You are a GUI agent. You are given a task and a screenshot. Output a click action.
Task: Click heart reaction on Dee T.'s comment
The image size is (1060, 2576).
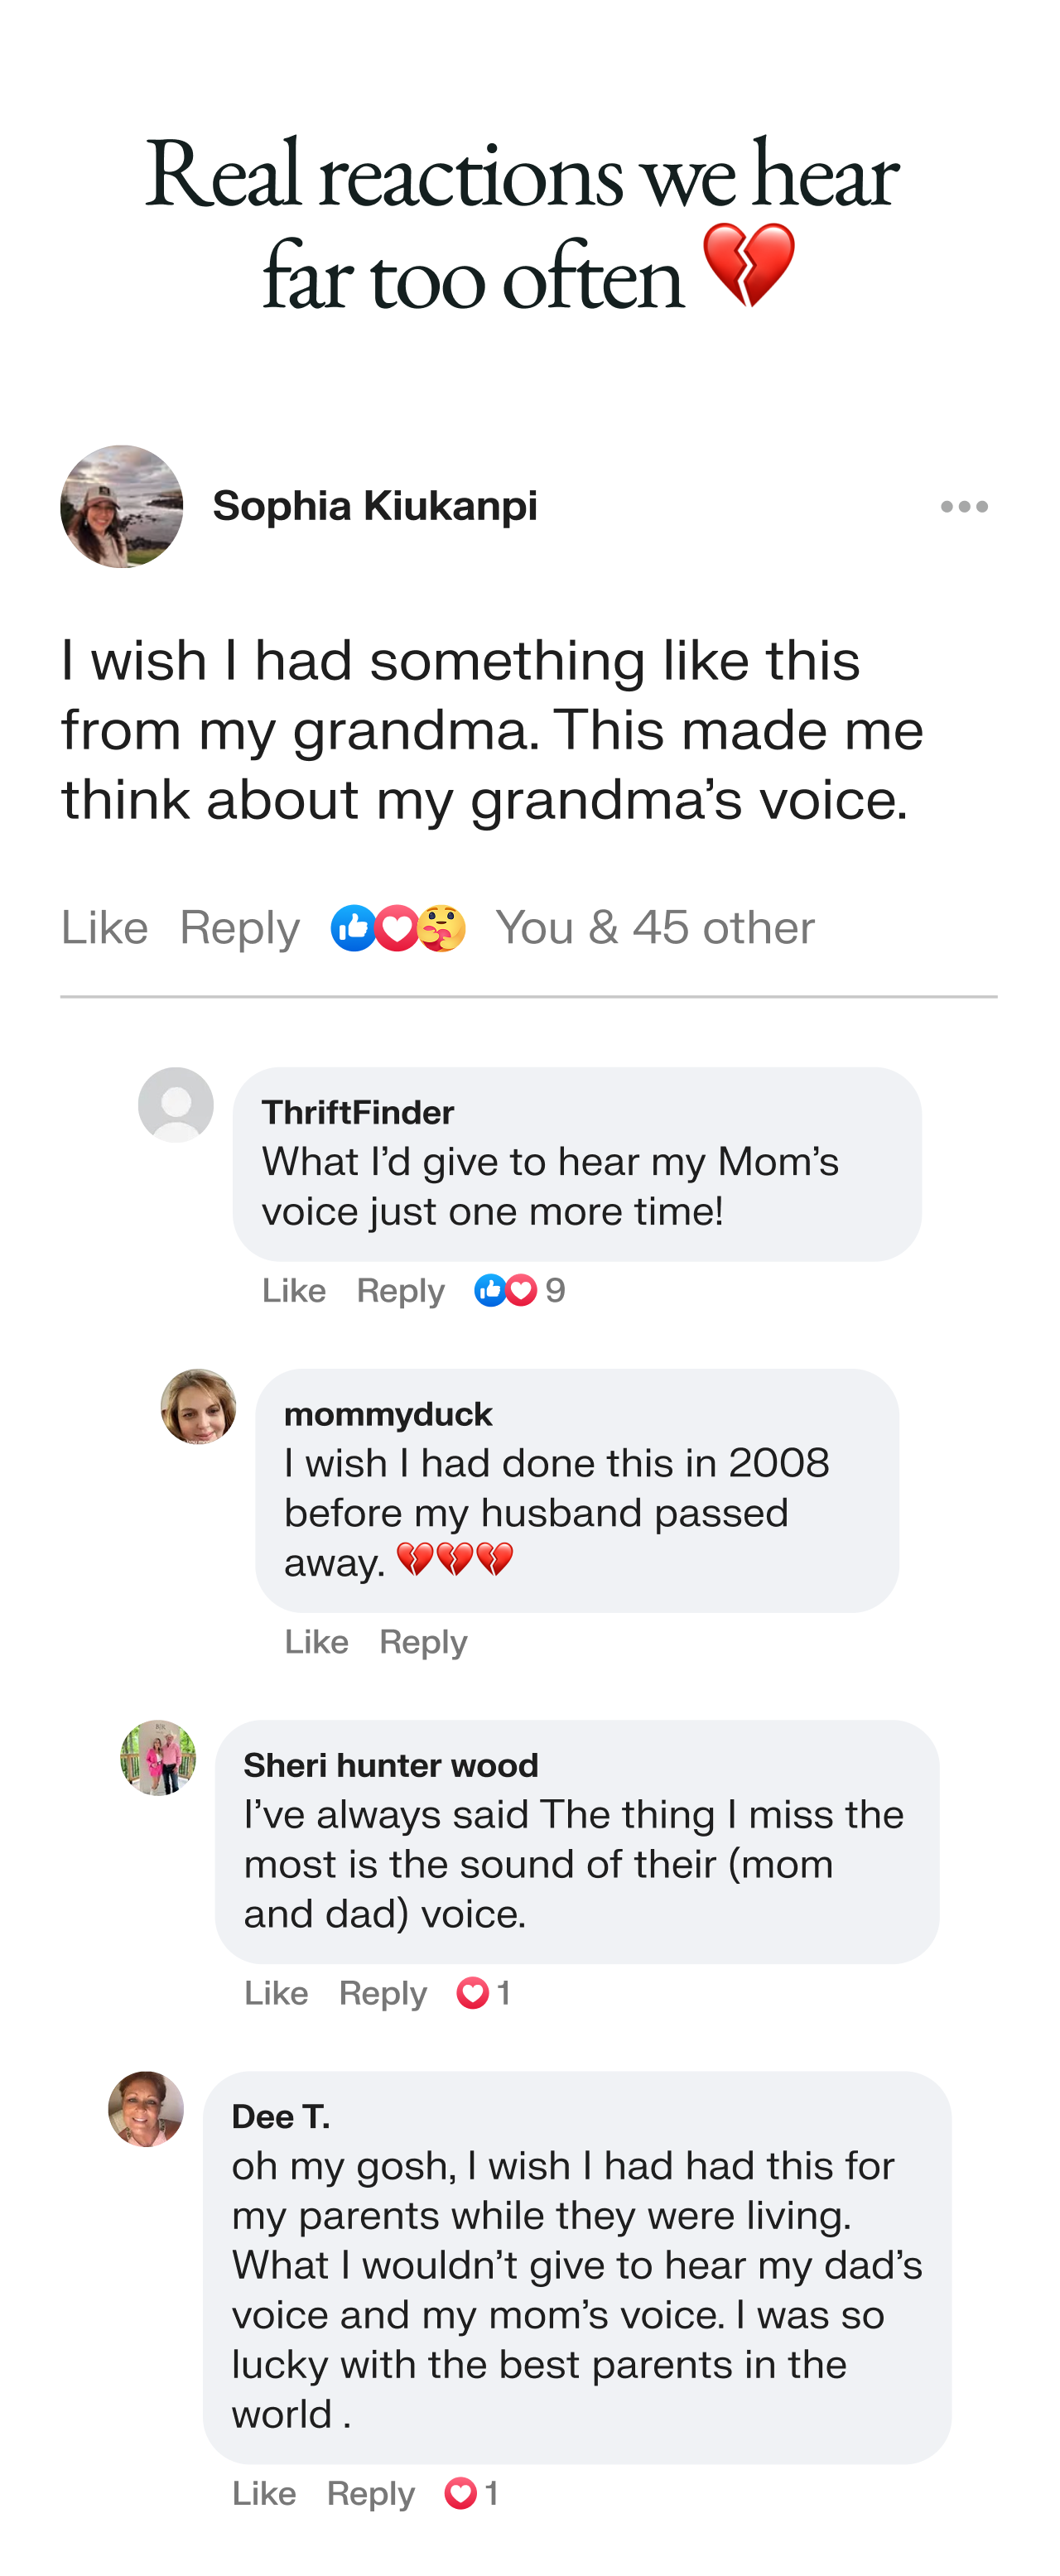pos(461,2494)
